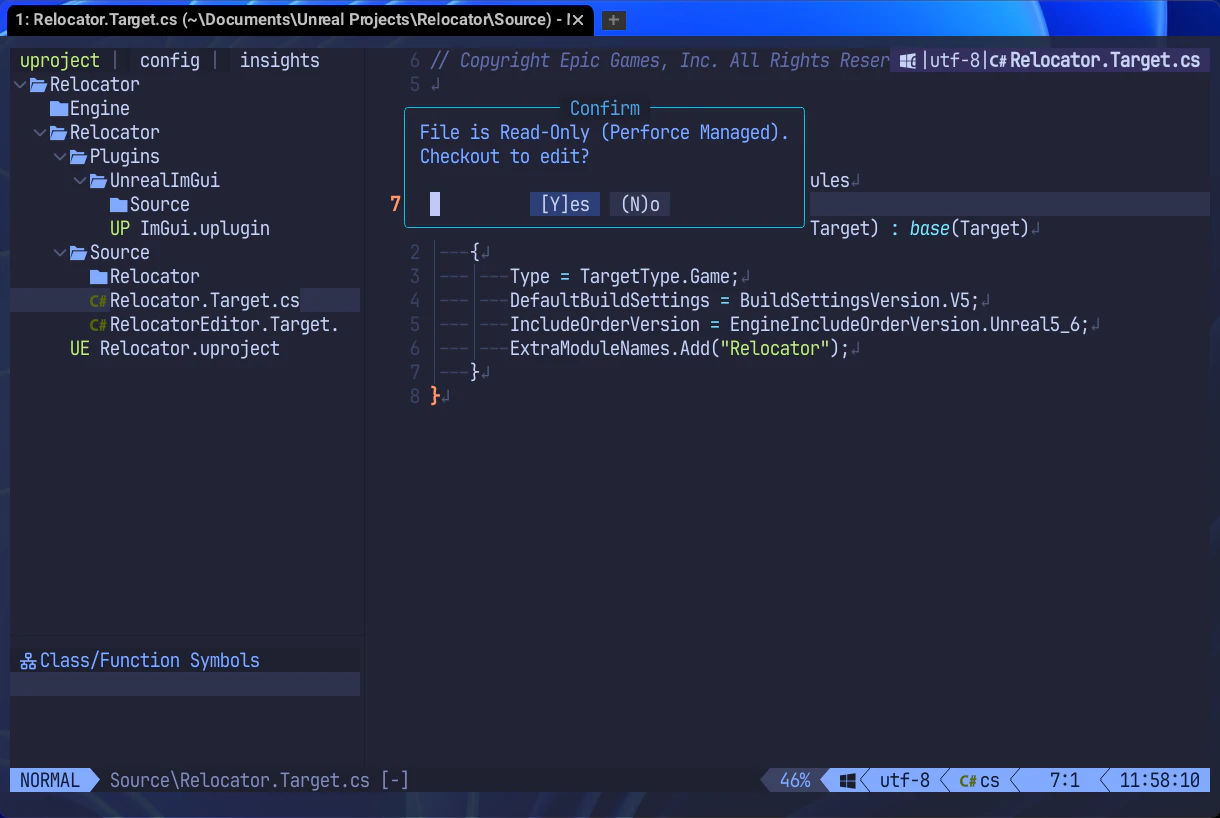Confirm checkout with the [Y]es button
1220x818 pixels.
pyautogui.click(x=565, y=205)
